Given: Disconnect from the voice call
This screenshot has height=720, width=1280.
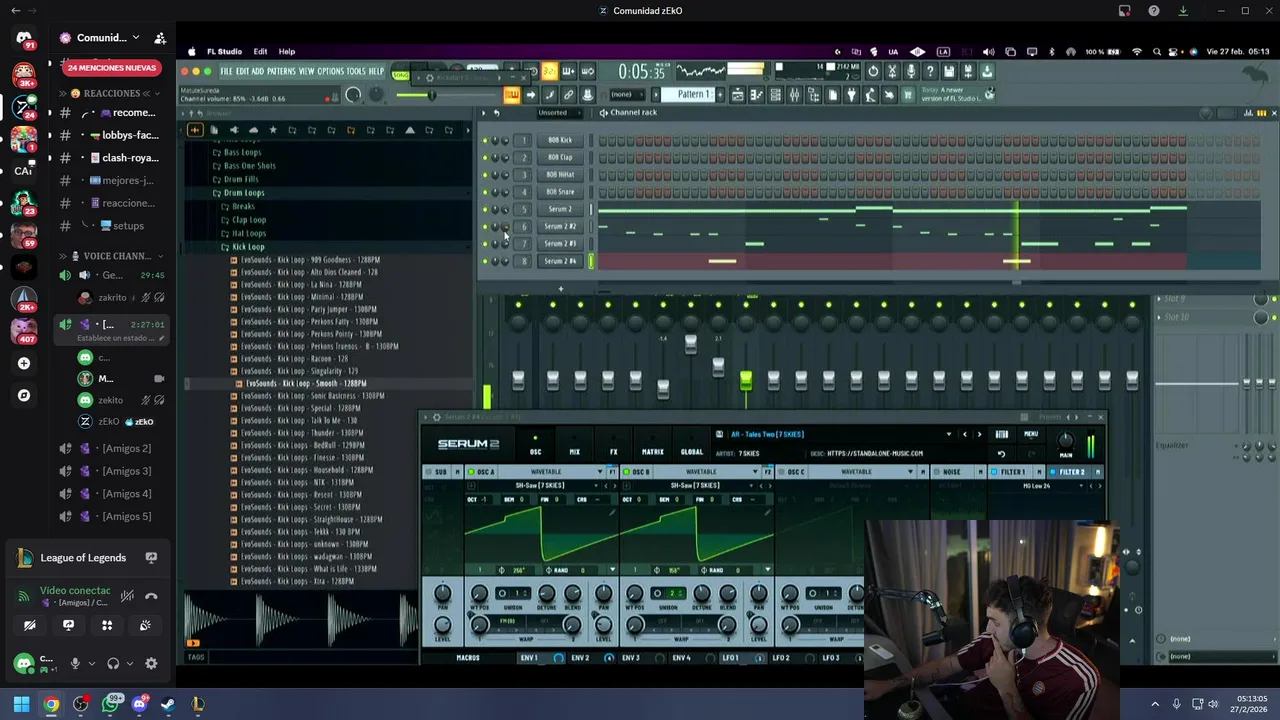Looking at the screenshot, I should click(151, 597).
